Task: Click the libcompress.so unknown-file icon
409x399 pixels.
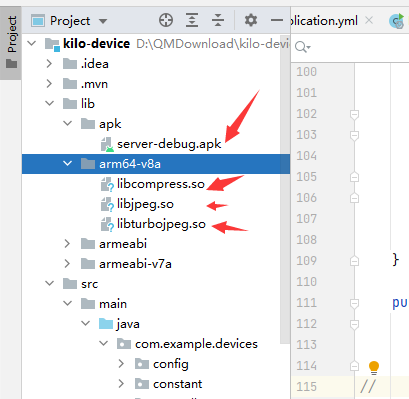Action: [x=107, y=184]
